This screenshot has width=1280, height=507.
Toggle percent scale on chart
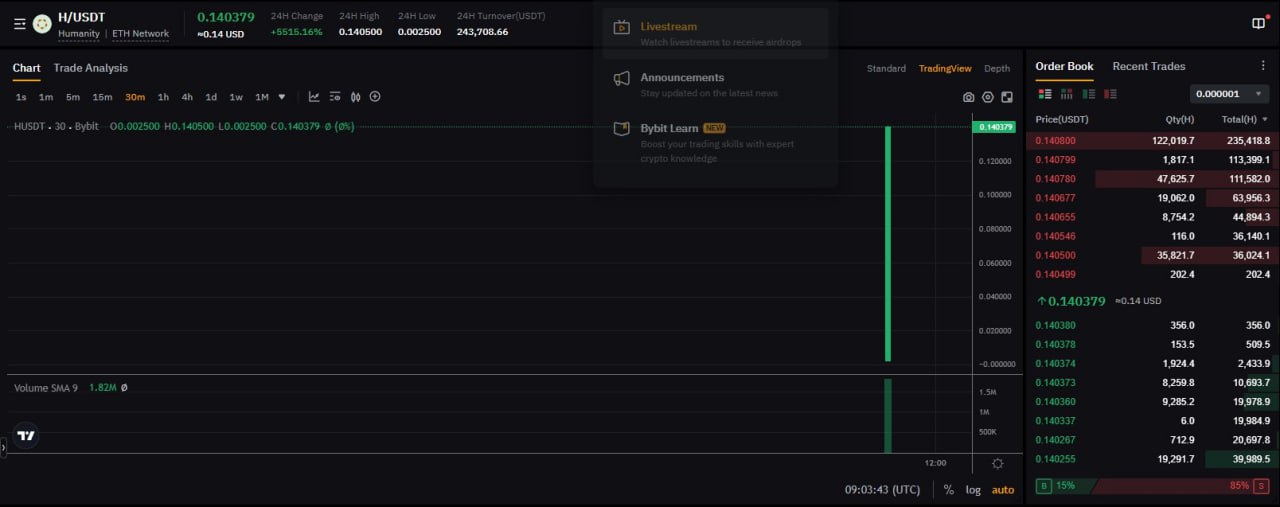[x=948, y=490]
